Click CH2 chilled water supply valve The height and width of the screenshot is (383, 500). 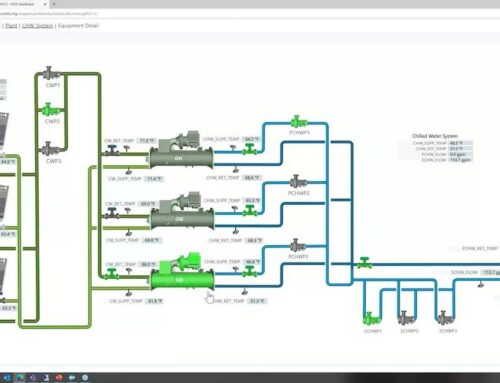tap(250, 211)
